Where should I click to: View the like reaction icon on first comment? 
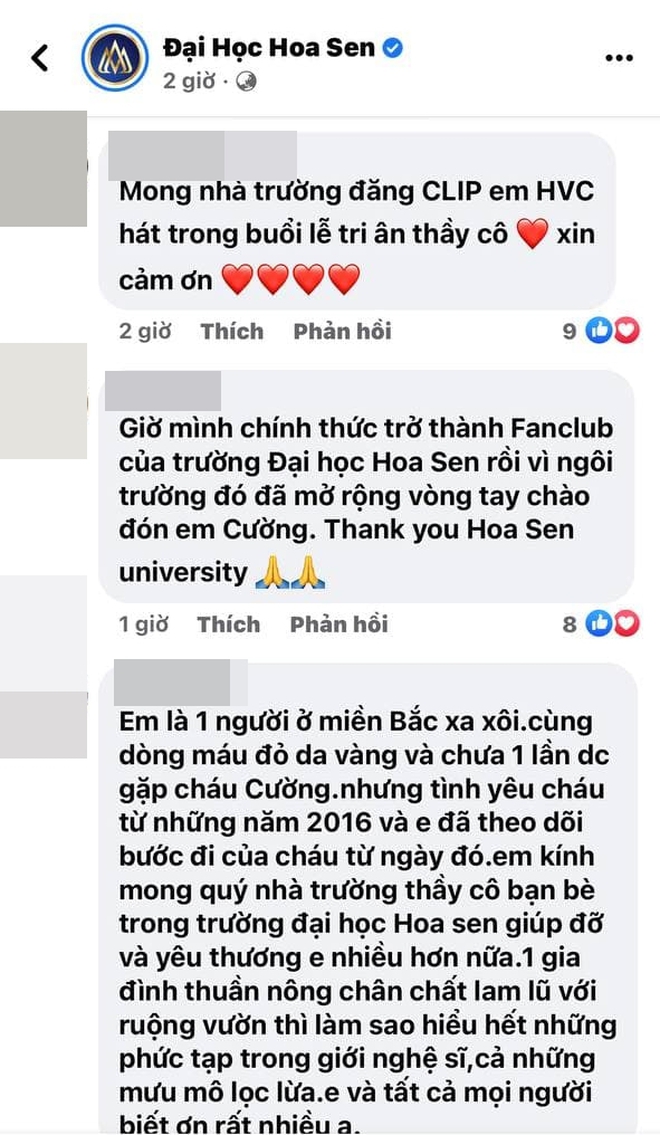pos(598,330)
